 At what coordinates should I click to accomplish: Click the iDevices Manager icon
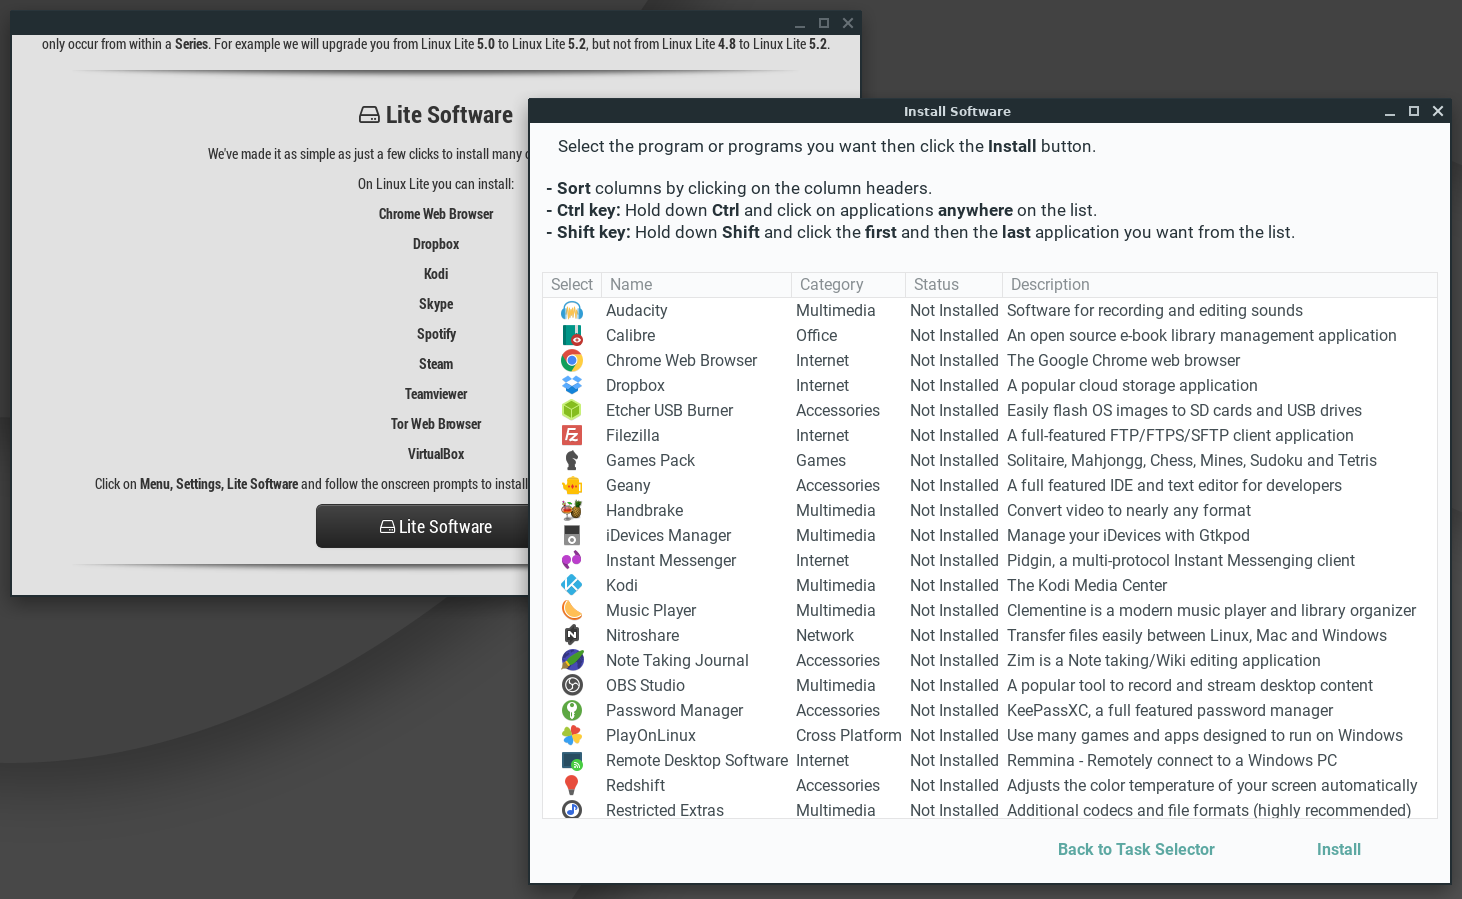point(572,535)
